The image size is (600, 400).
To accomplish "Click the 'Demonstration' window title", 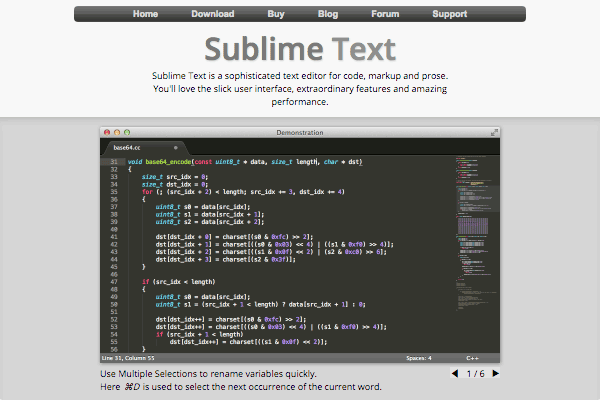I will [x=300, y=132].
